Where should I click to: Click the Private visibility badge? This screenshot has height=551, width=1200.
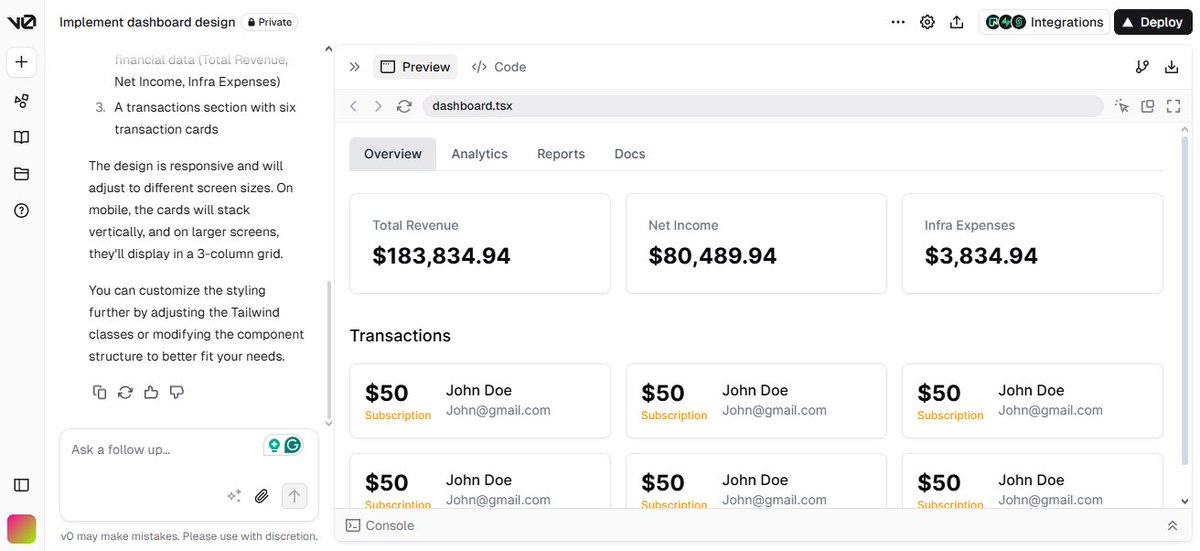coord(269,22)
